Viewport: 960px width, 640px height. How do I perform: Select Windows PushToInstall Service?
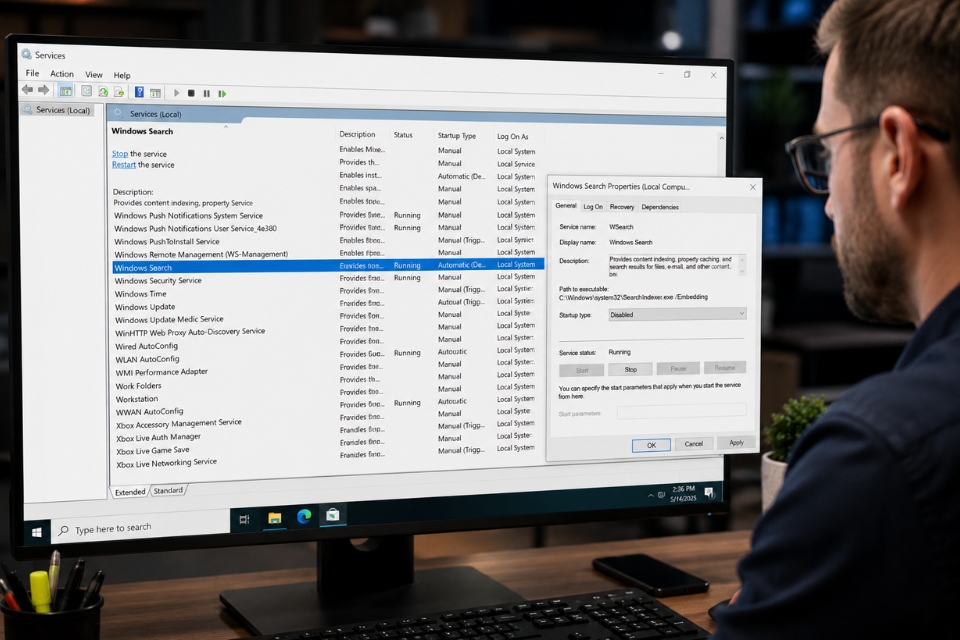pos(167,241)
